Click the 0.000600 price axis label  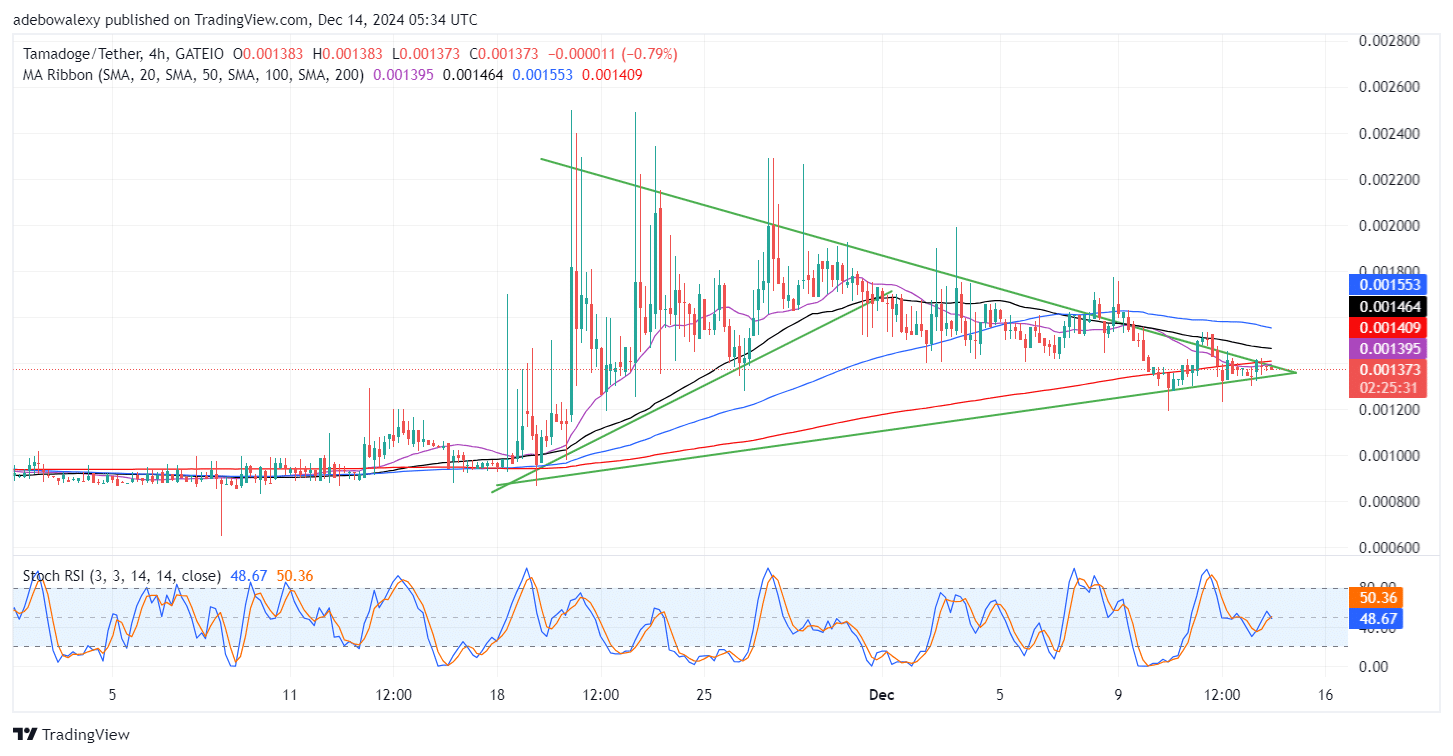coord(1387,547)
